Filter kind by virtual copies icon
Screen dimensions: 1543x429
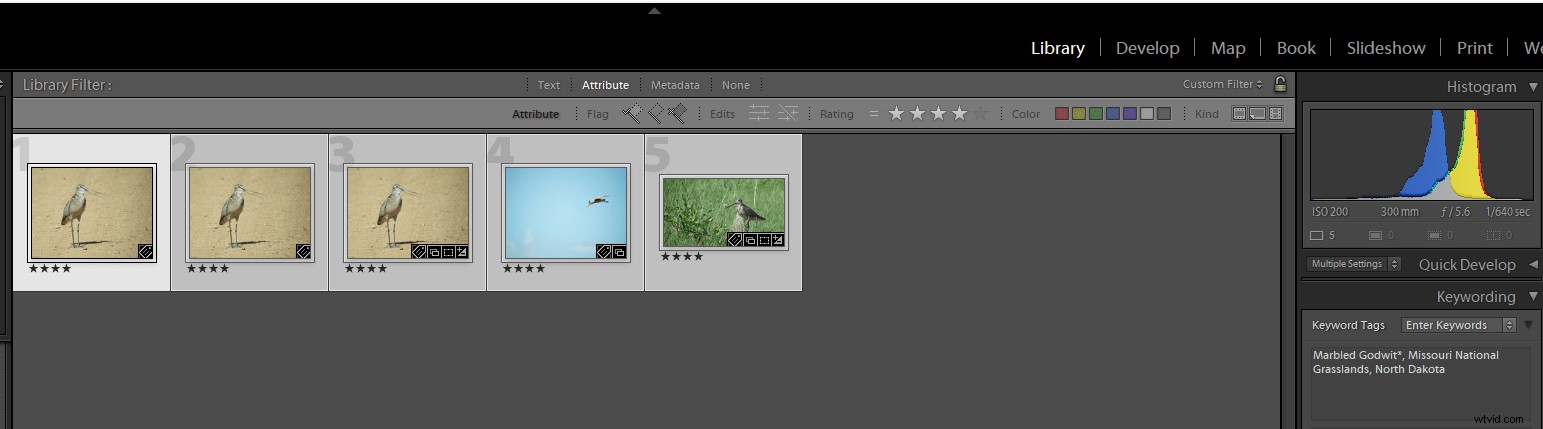click(x=1257, y=114)
